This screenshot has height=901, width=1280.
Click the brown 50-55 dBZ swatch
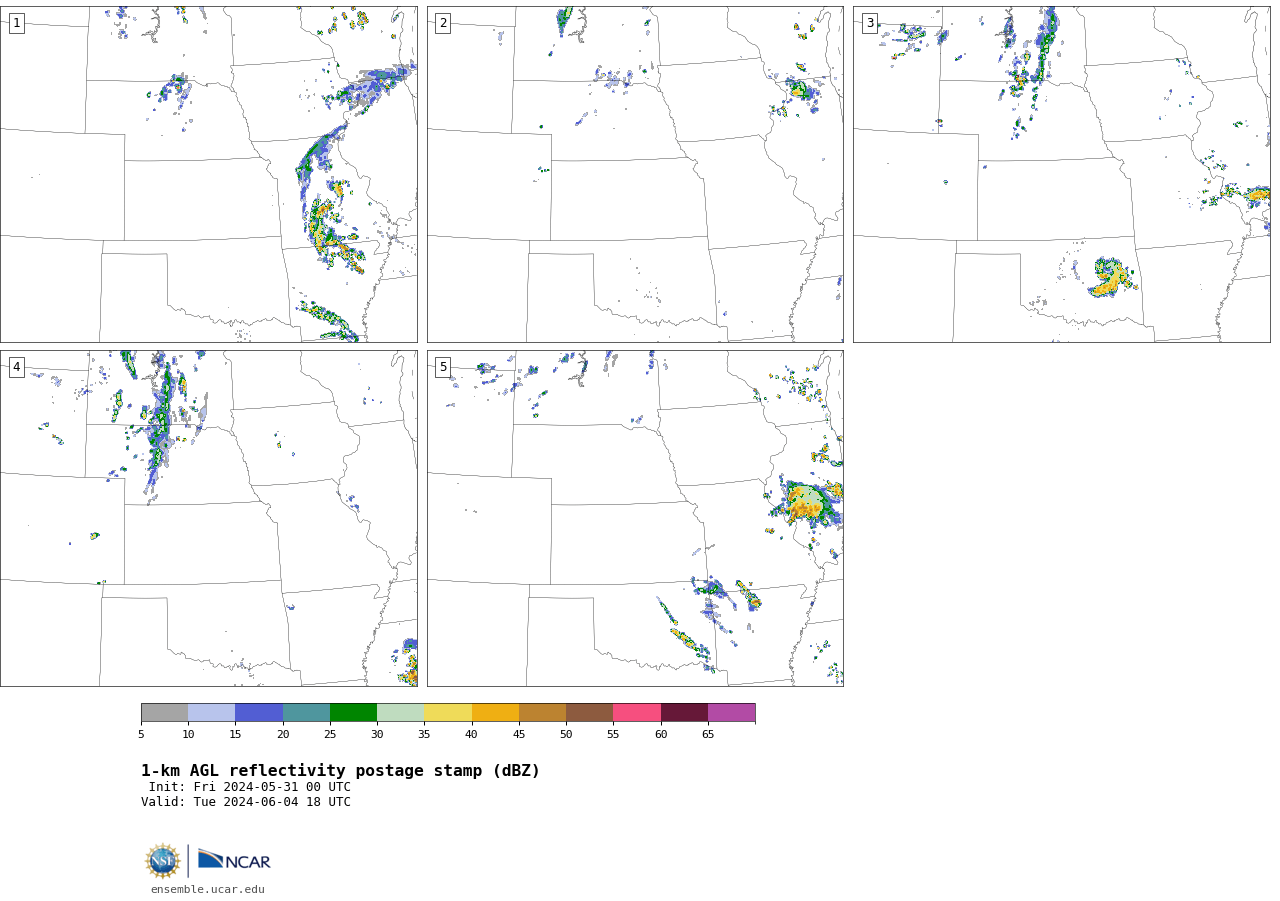coord(589,713)
